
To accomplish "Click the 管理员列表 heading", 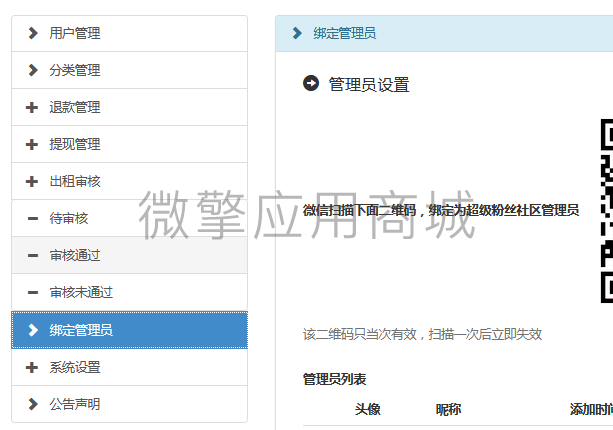I will pos(335,379).
